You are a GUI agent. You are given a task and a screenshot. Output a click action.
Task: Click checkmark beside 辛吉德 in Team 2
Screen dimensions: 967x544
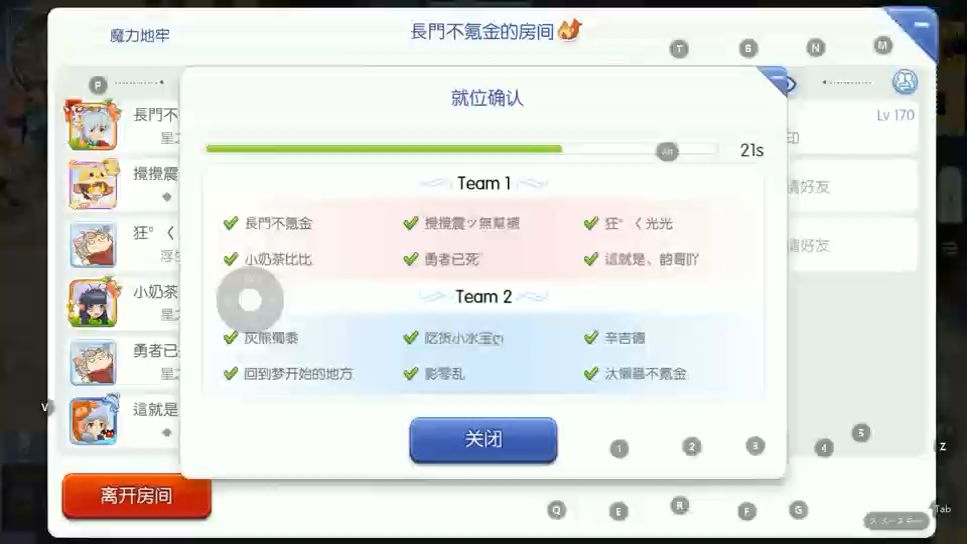point(591,337)
